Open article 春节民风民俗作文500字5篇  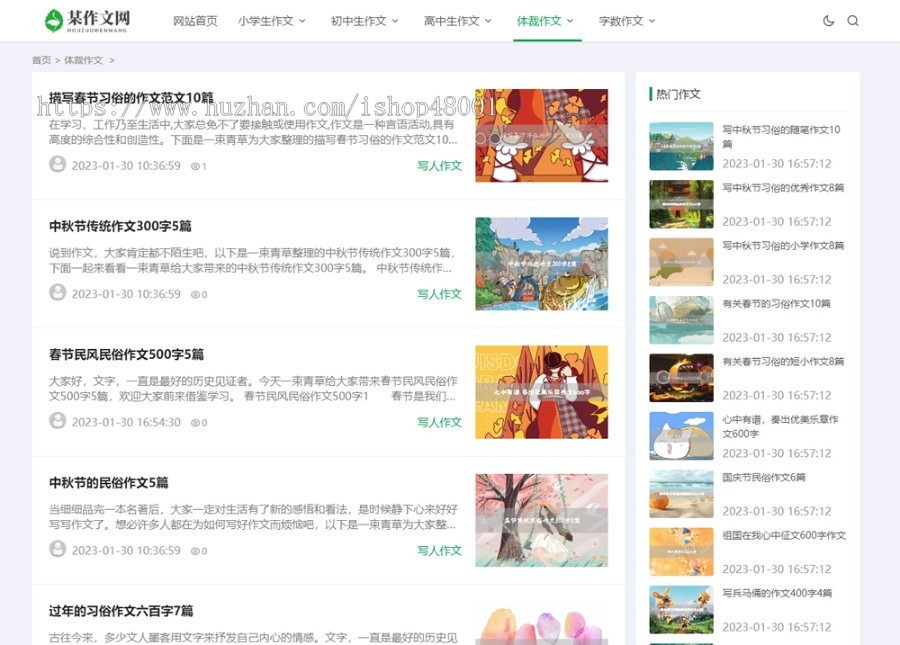click(x=126, y=354)
